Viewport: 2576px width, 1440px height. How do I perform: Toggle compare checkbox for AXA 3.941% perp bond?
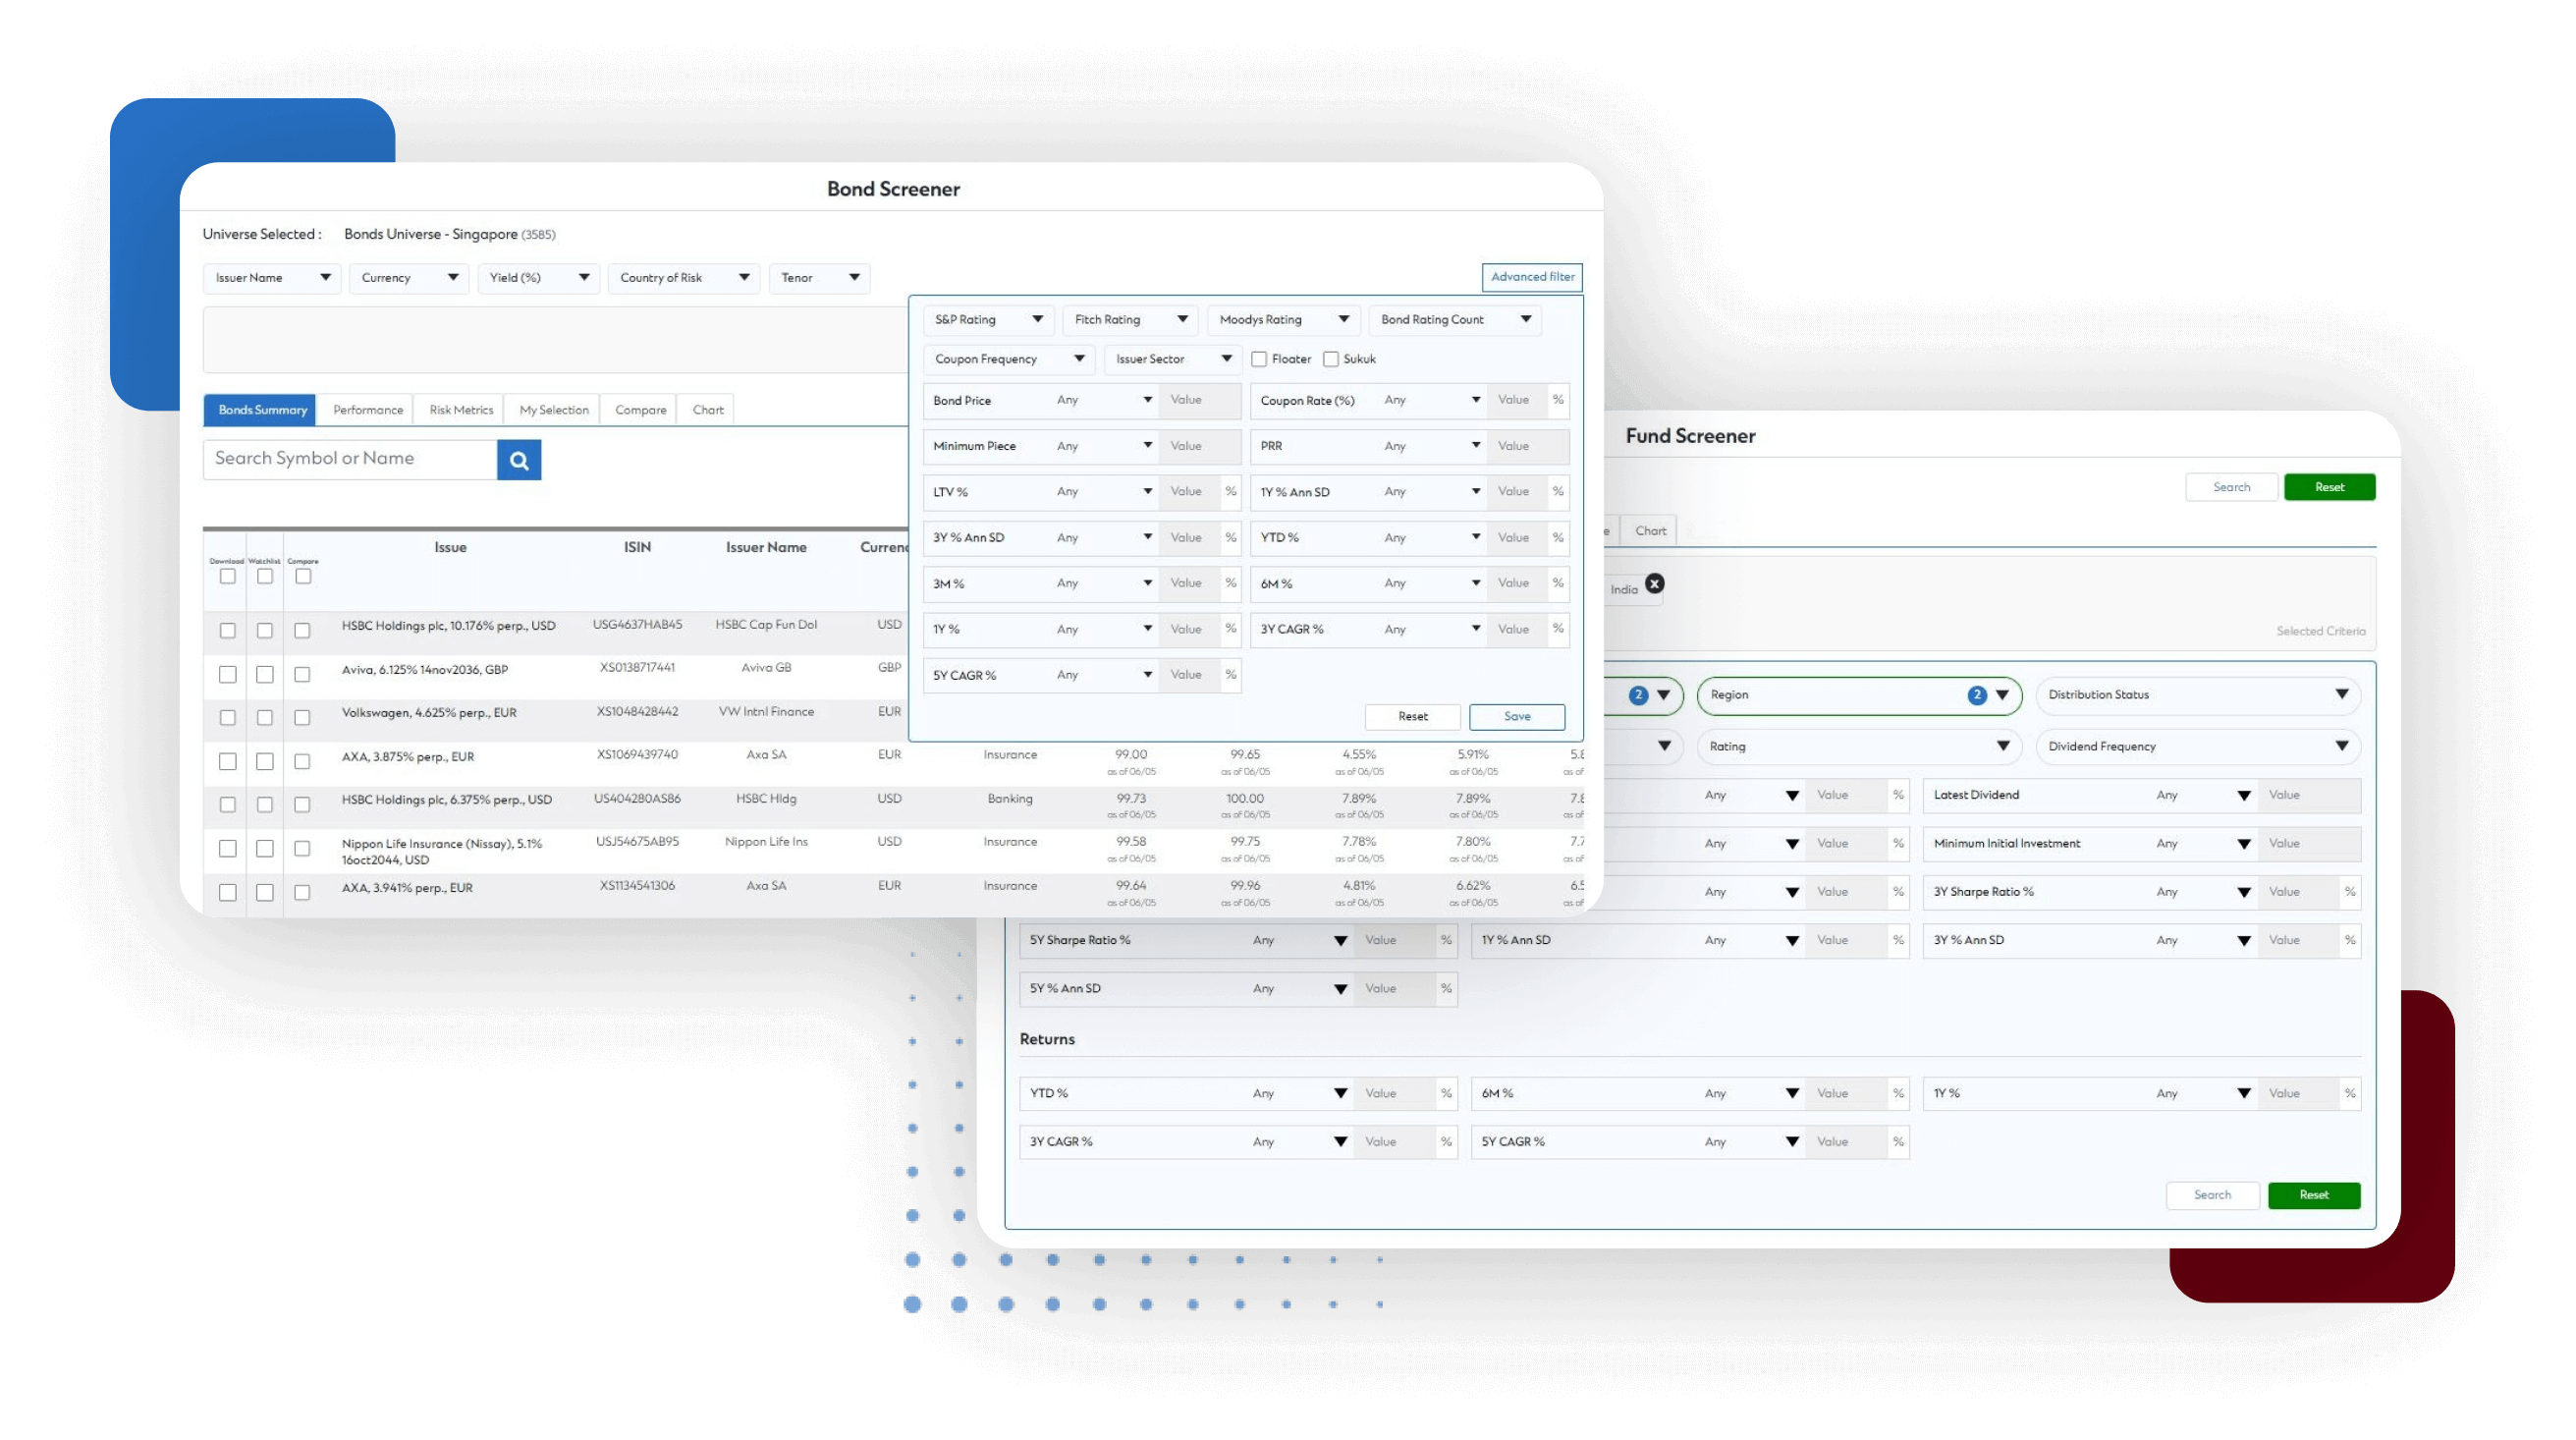[302, 893]
